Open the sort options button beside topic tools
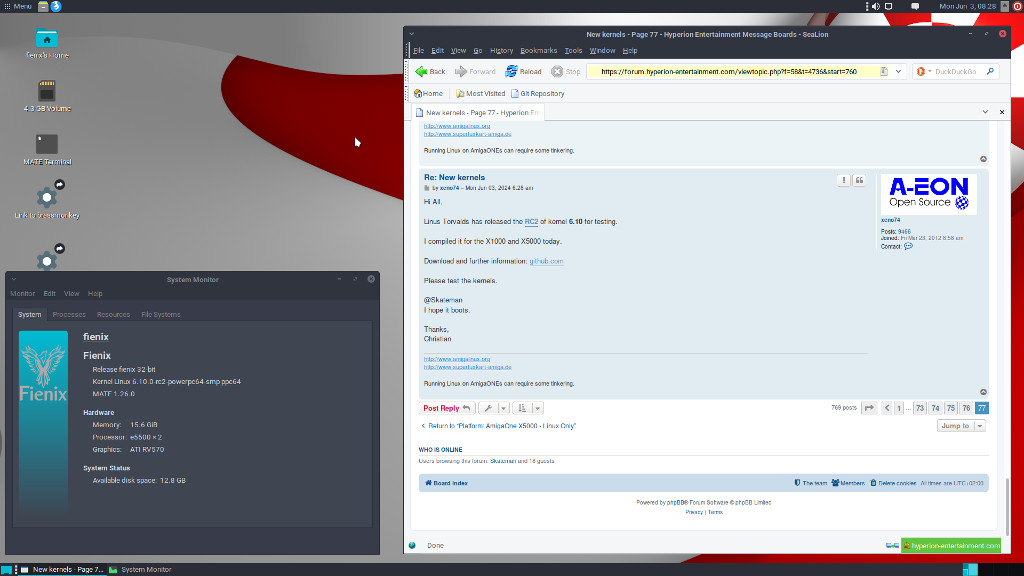 (x=522, y=408)
